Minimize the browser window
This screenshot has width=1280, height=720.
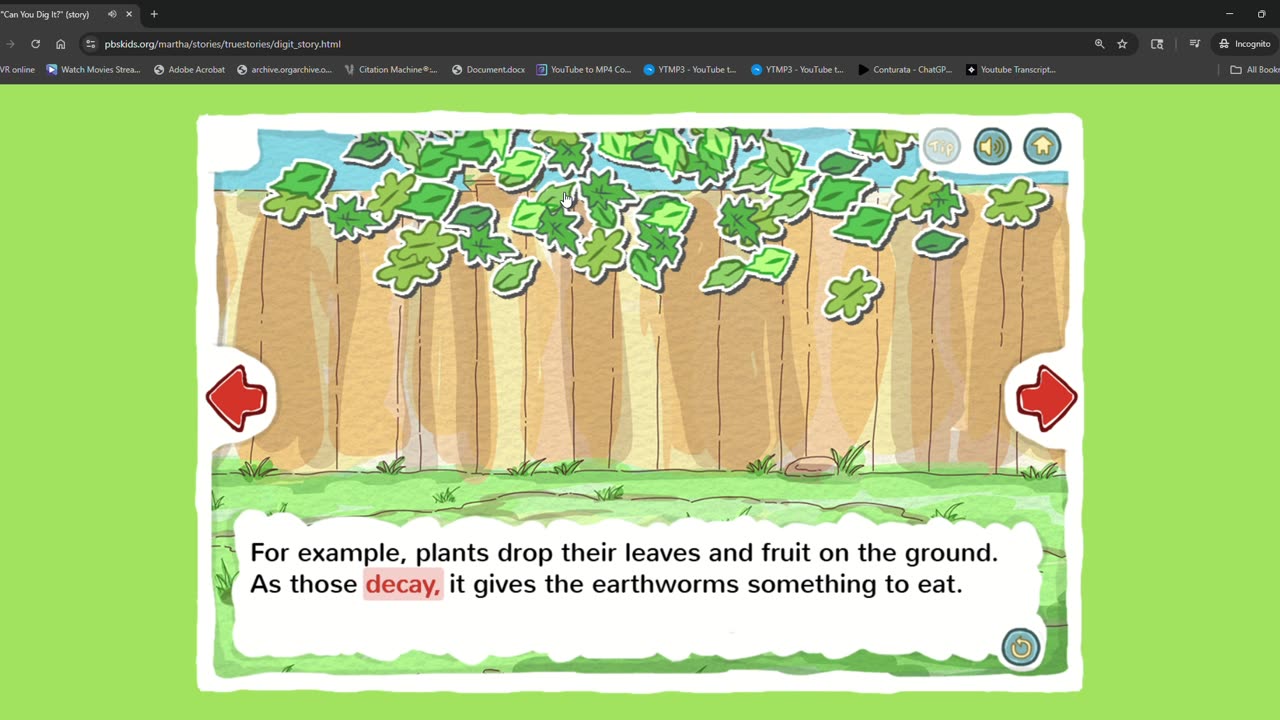click(x=1230, y=14)
